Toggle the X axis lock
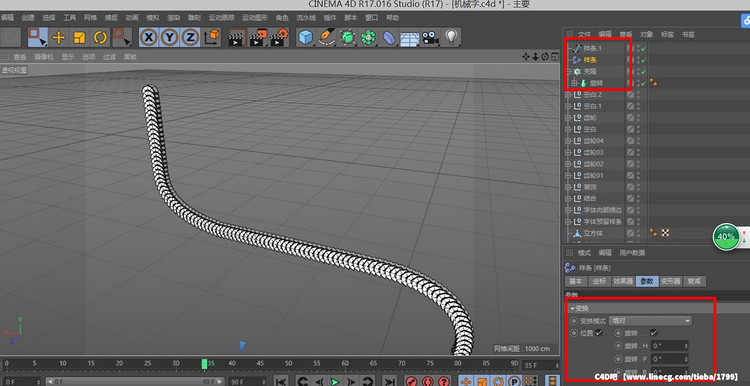 (149, 37)
